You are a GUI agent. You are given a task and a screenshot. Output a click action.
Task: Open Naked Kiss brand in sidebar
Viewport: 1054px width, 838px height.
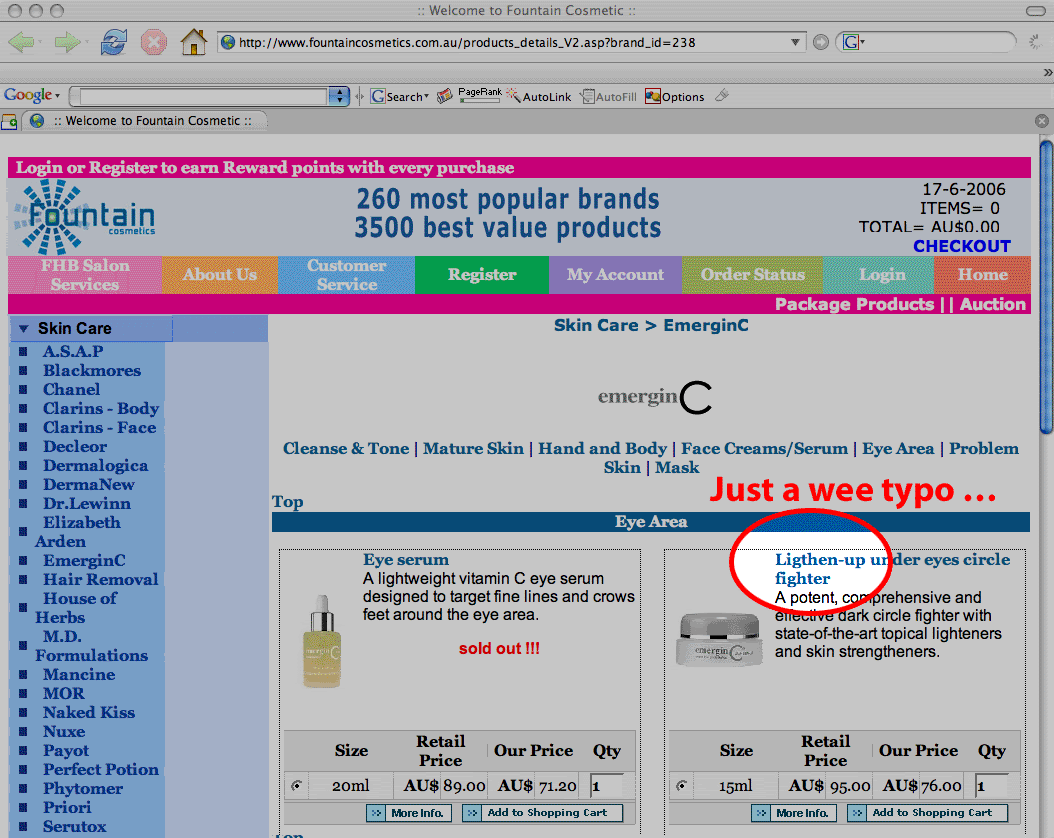89,712
